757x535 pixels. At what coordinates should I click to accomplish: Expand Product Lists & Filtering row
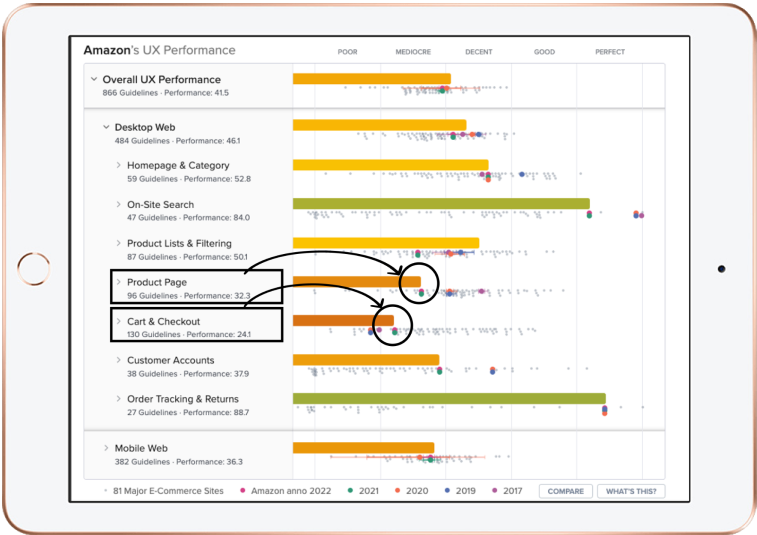(118, 243)
